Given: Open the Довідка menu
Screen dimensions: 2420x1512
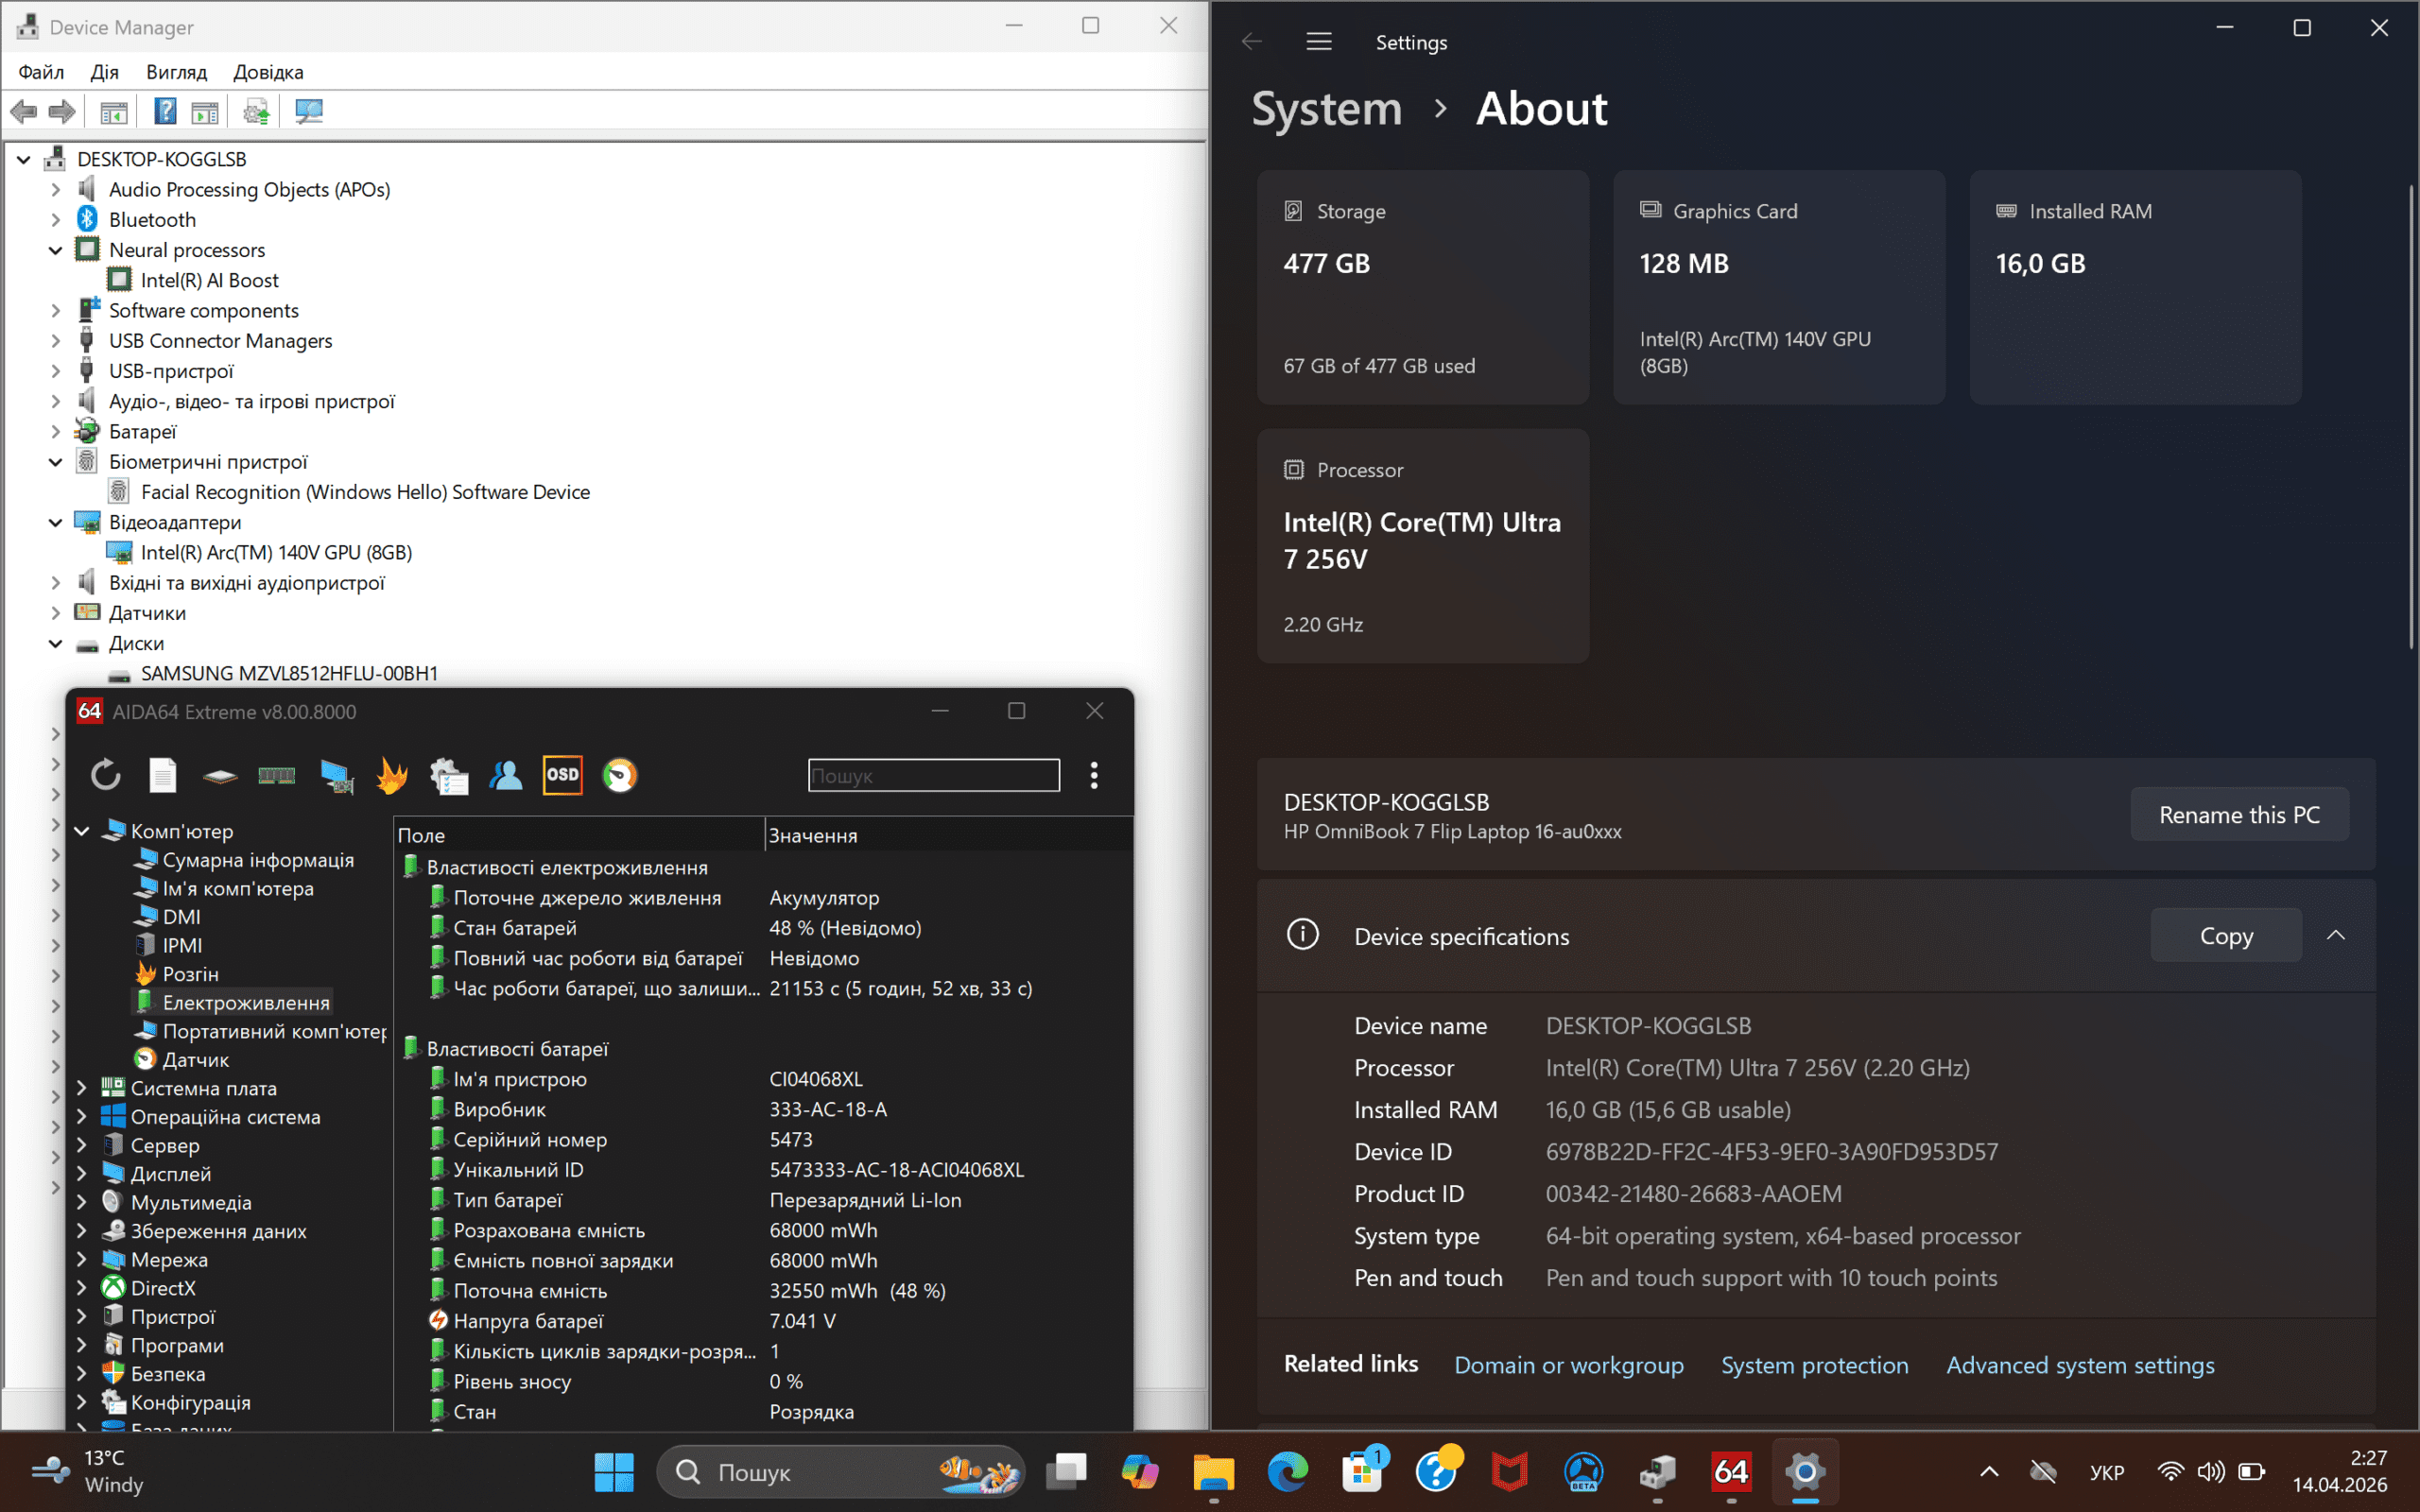Looking at the screenshot, I should tap(268, 72).
